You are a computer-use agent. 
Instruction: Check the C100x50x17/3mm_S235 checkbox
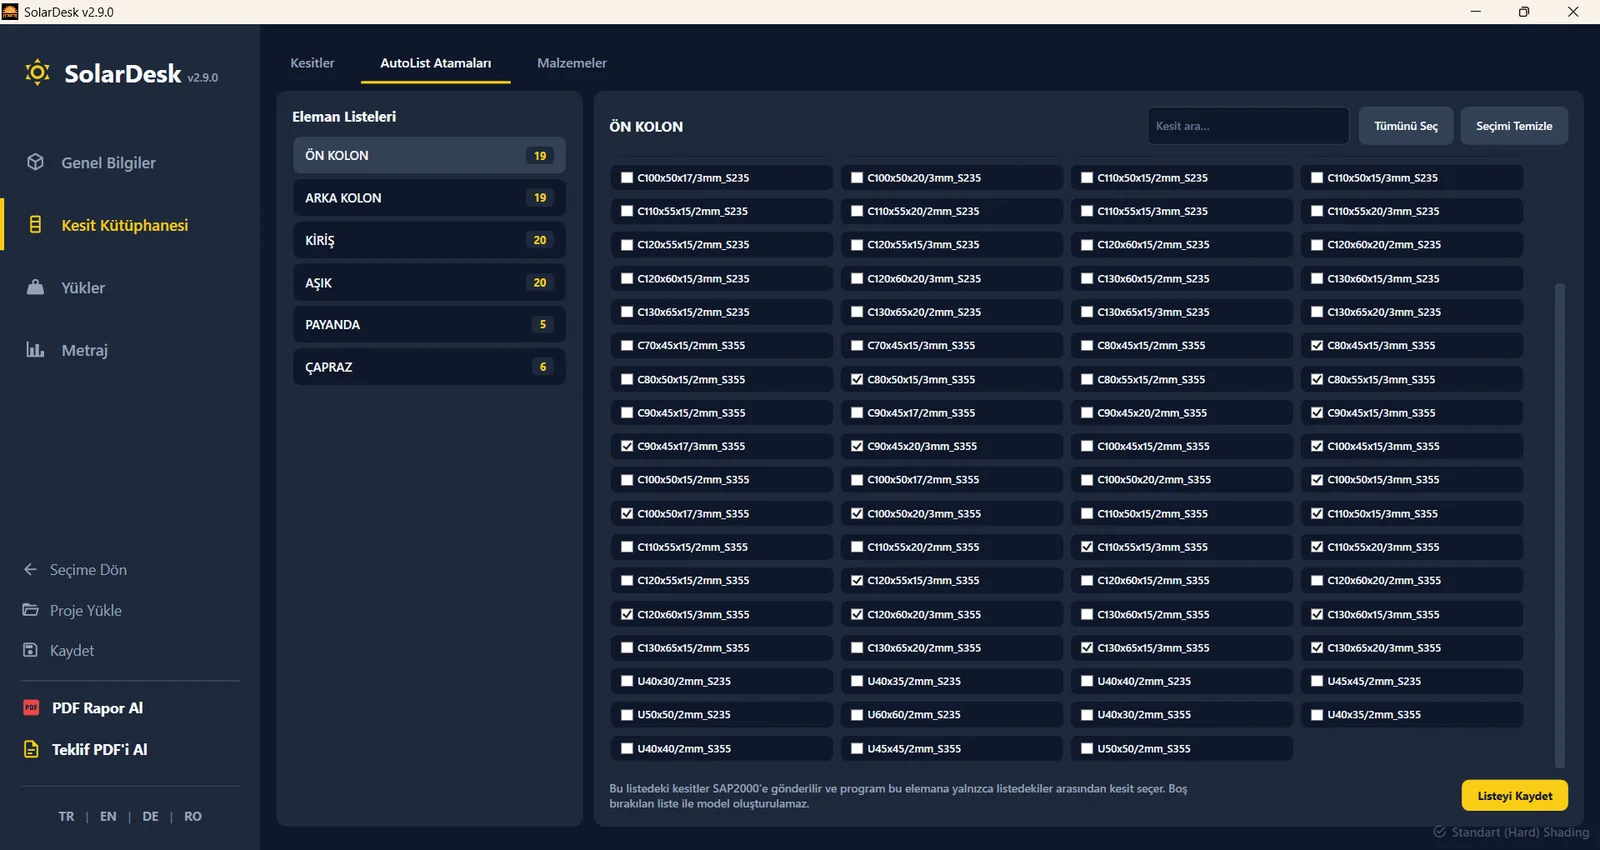pyautogui.click(x=627, y=178)
